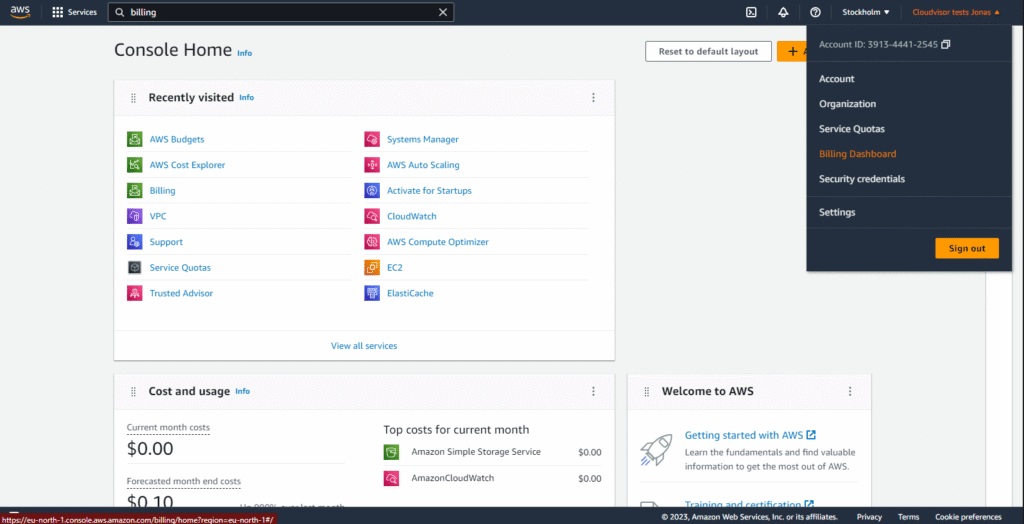This screenshot has height=524, width=1024.
Task: Open Billing Dashboard in the account menu
Action: pos(857,154)
